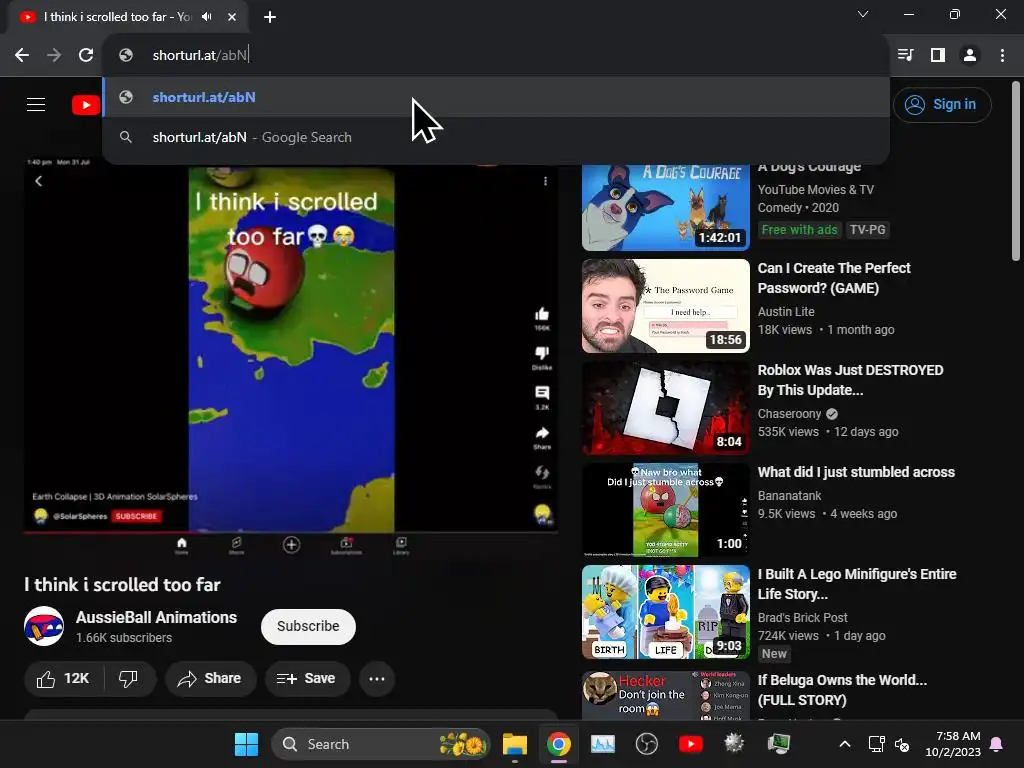1024x768 pixels.
Task: Open the more actions ellipsis button
Action: tap(377, 679)
